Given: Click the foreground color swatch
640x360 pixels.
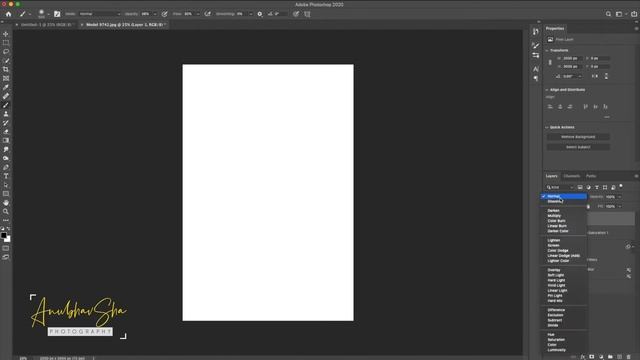Looking at the screenshot, I should tap(4, 236).
